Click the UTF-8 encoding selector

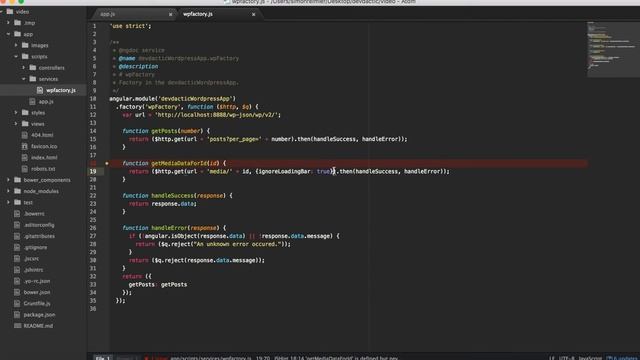tap(567, 358)
